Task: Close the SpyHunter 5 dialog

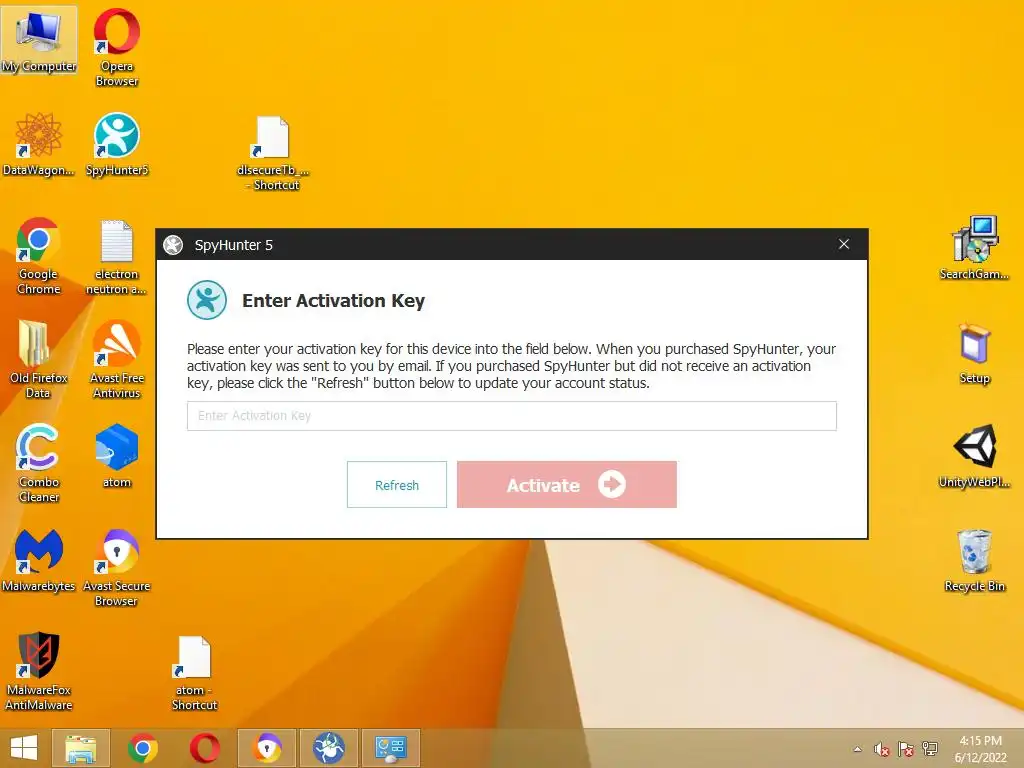Action: click(x=844, y=244)
